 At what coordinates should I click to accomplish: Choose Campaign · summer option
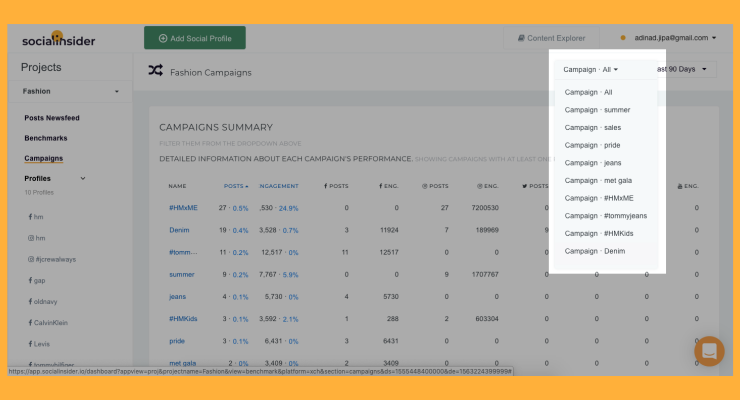click(x=597, y=110)
